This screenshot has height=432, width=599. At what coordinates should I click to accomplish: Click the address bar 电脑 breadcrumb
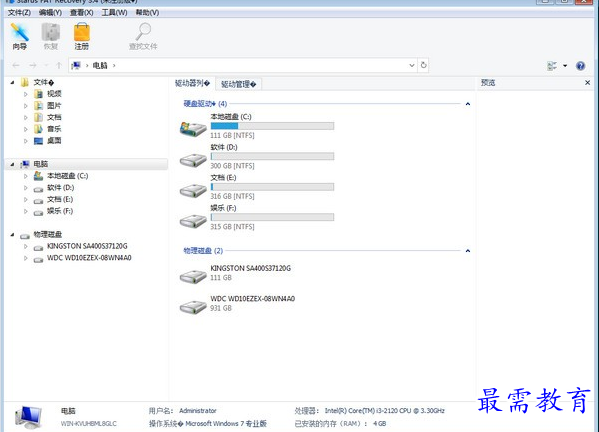pyautogui.click(x=100, y=65)
